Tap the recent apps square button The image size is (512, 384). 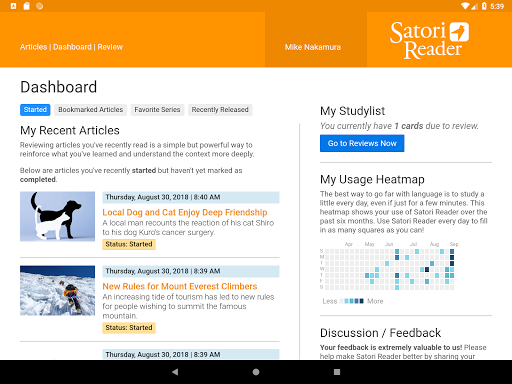click(337, 372)
